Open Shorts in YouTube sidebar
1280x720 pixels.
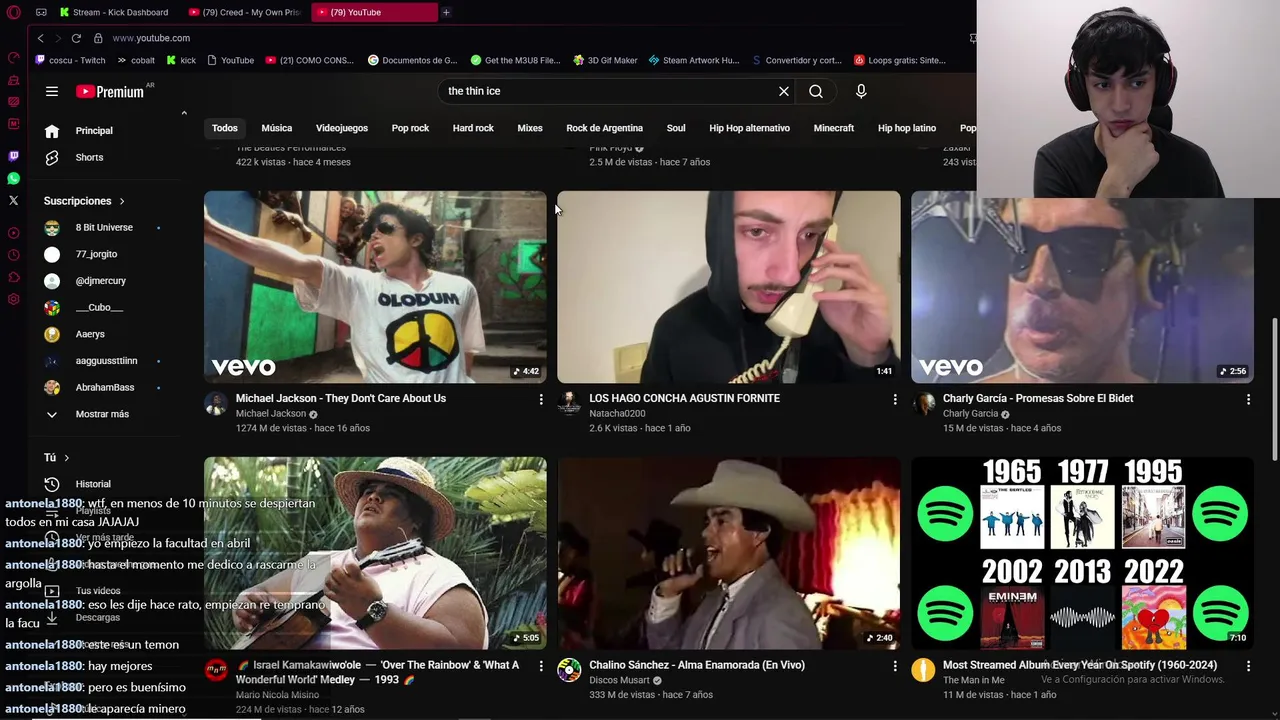[x=89, y=157]
